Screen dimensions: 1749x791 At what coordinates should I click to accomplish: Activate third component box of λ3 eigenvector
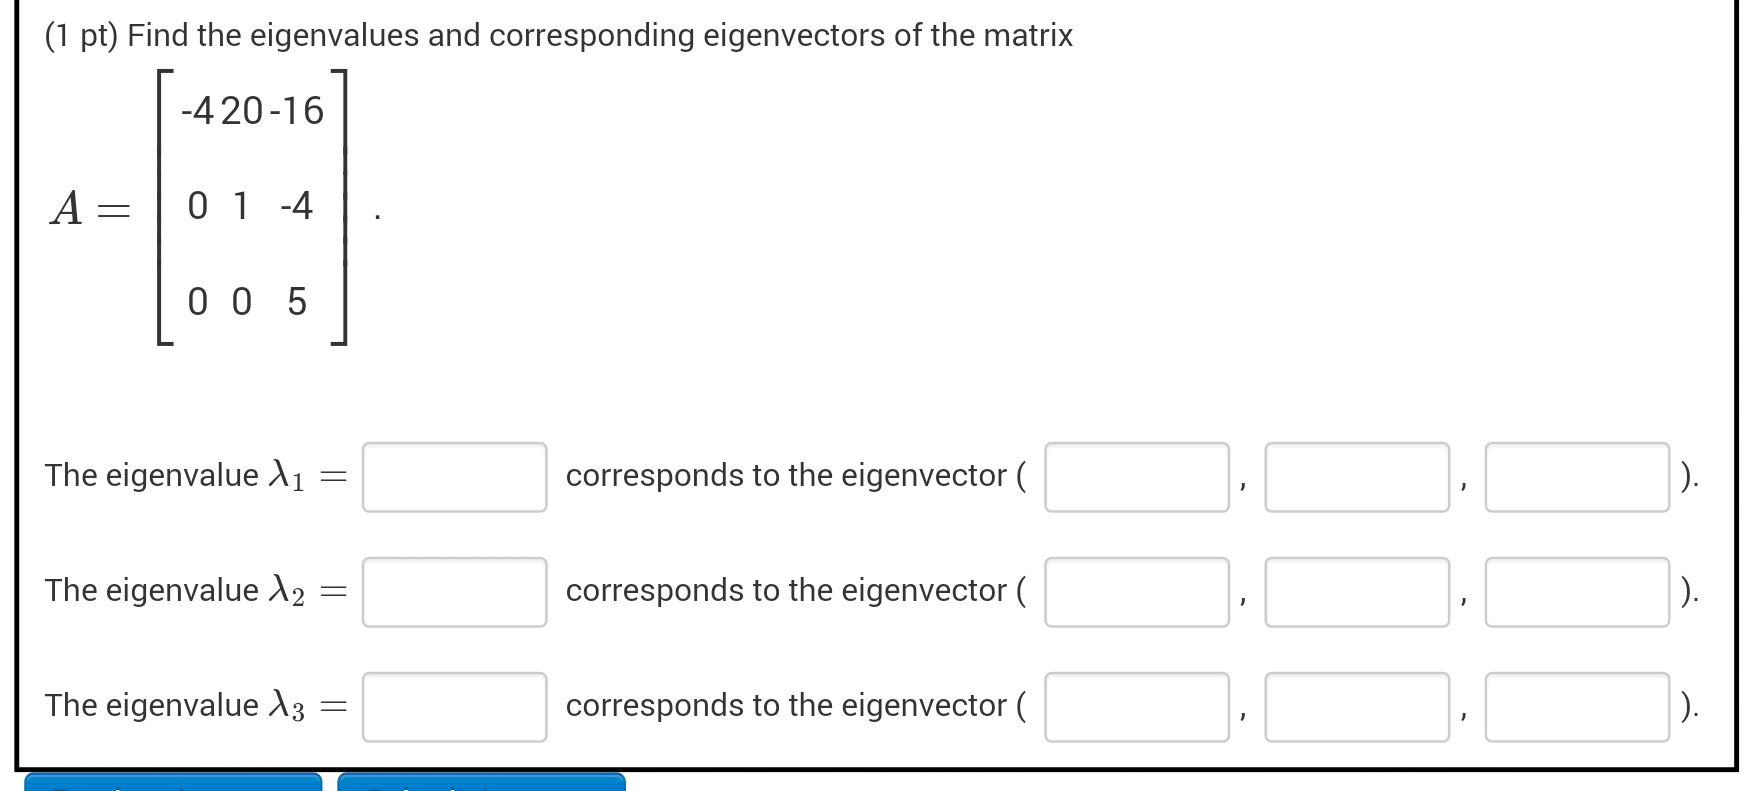pyautogui.click(x=1577, y=707)
